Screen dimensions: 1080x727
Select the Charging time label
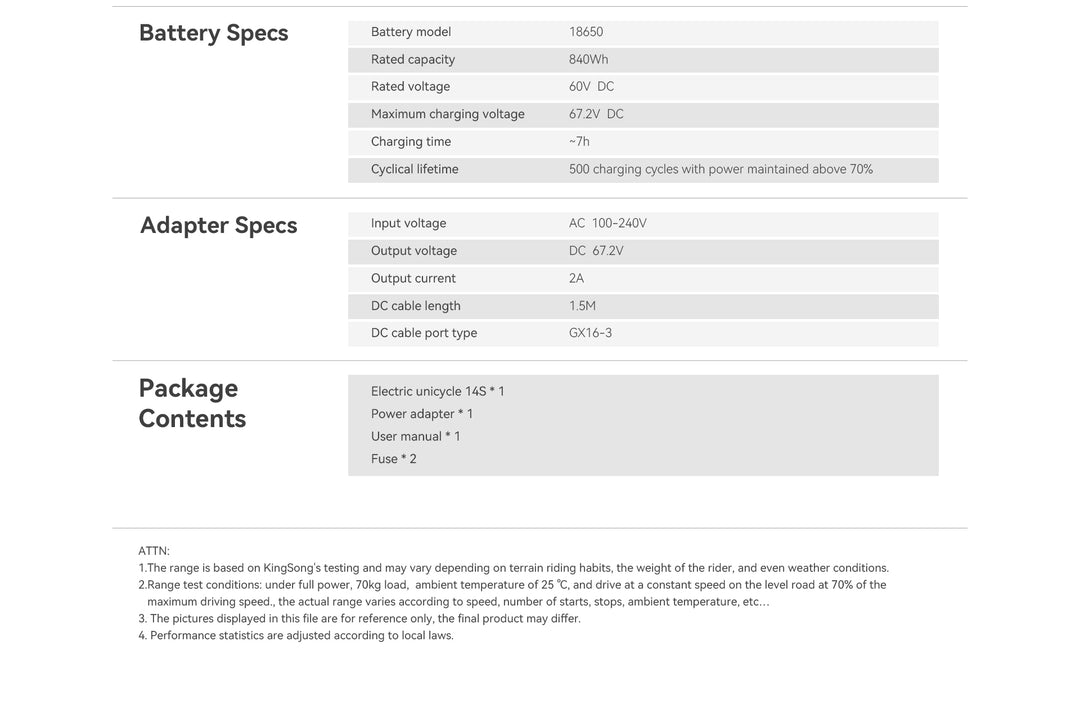410,142
